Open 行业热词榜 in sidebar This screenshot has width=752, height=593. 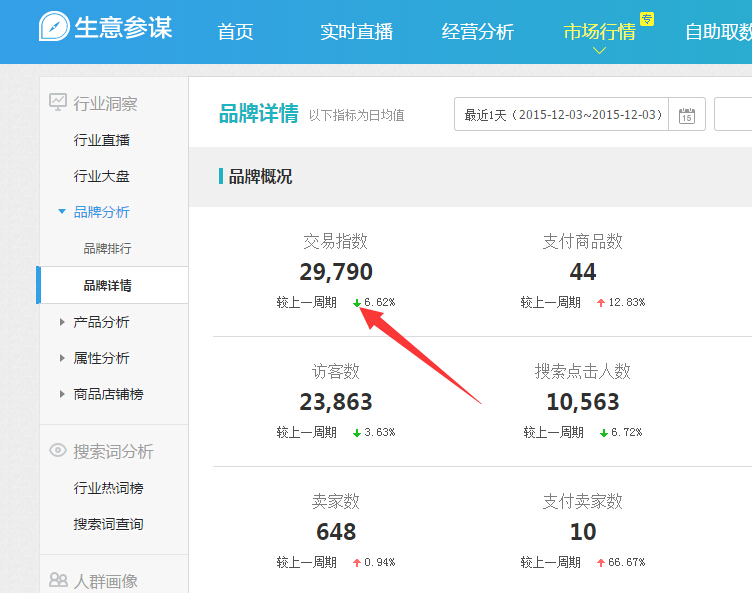(108, 488)
